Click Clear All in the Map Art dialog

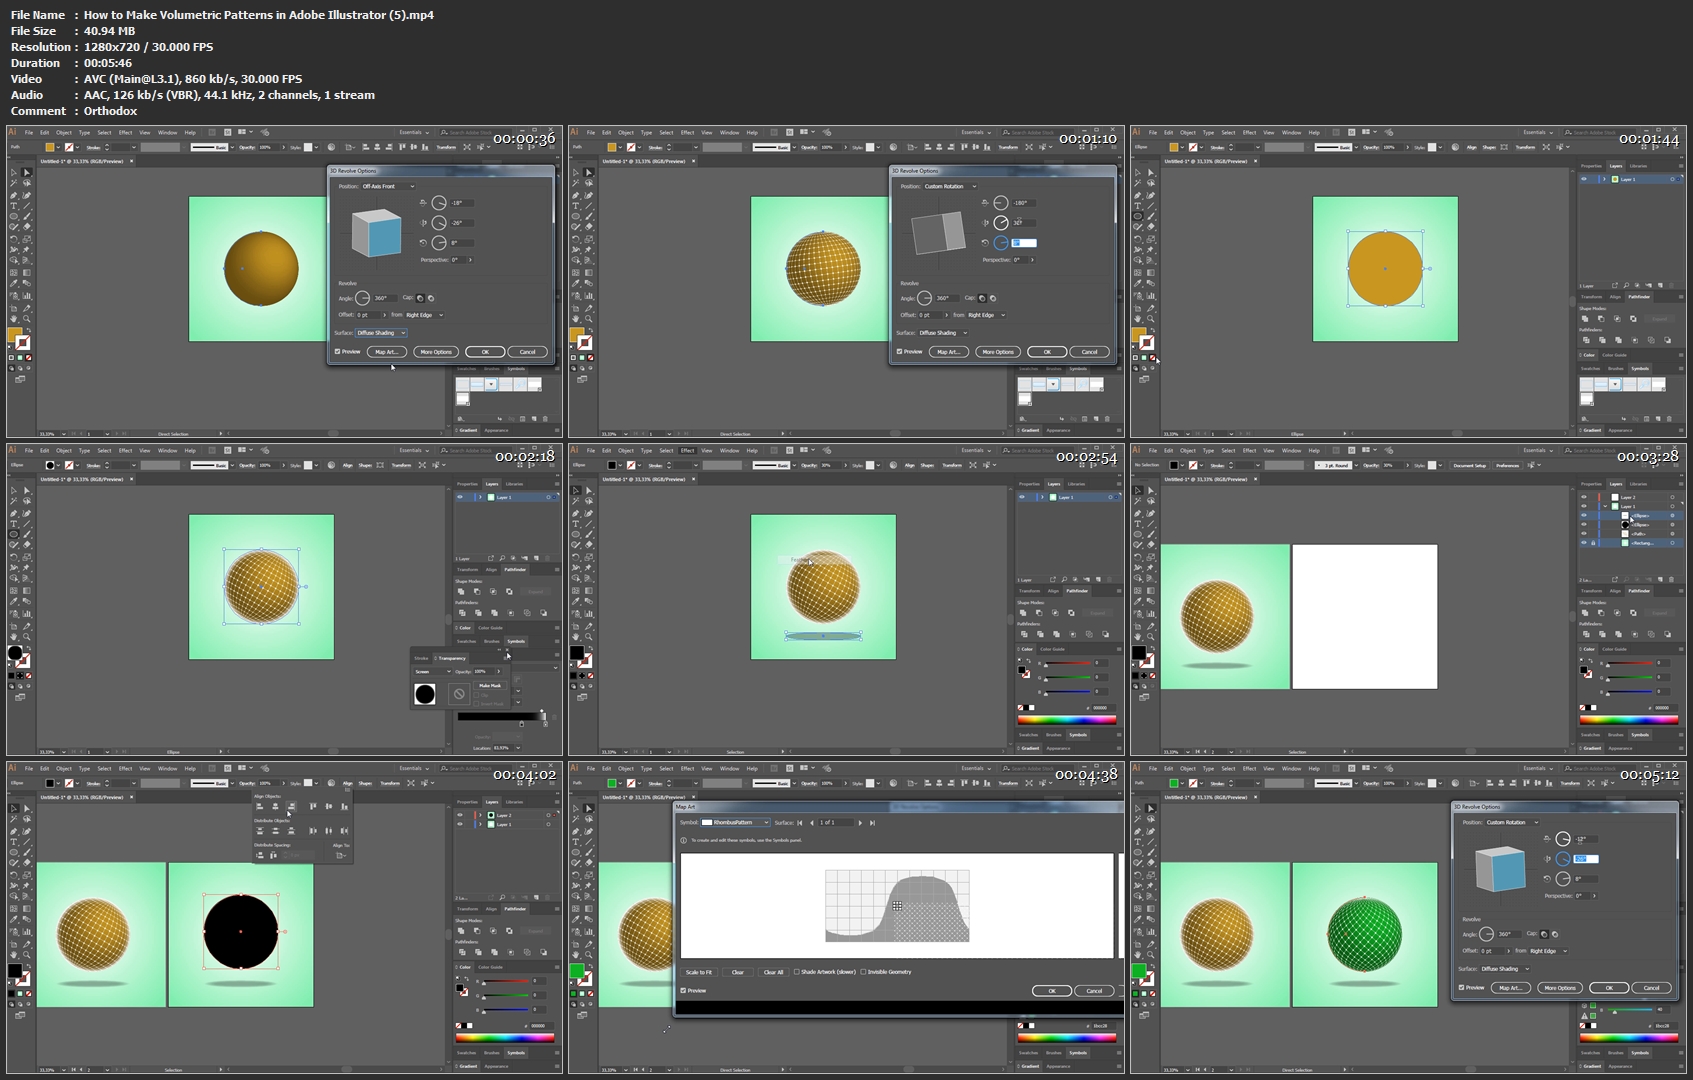pos(773,972)
